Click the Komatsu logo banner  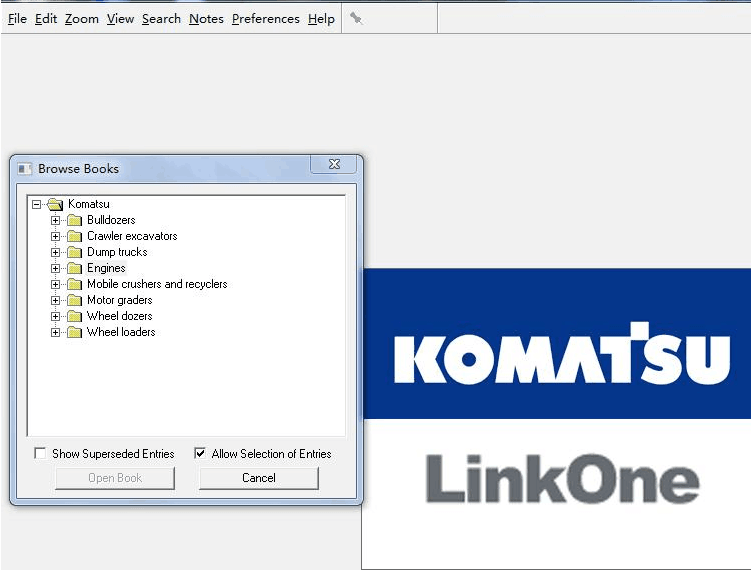click(557, 343)
